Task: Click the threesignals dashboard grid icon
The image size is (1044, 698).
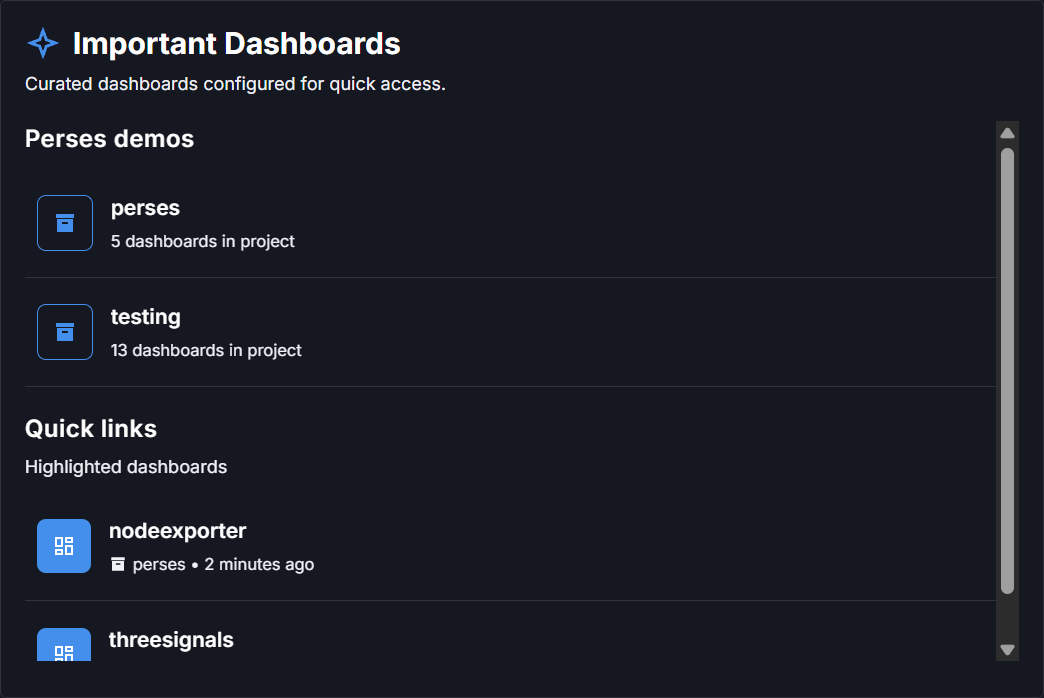Action: 64,645
